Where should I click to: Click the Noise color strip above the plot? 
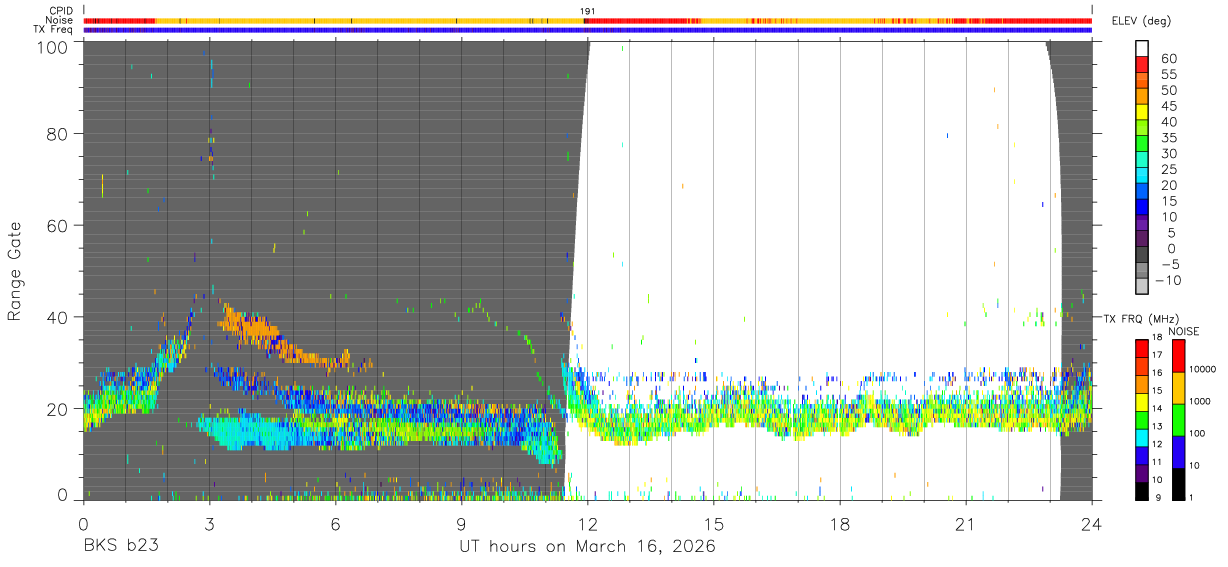pos(588,20)
